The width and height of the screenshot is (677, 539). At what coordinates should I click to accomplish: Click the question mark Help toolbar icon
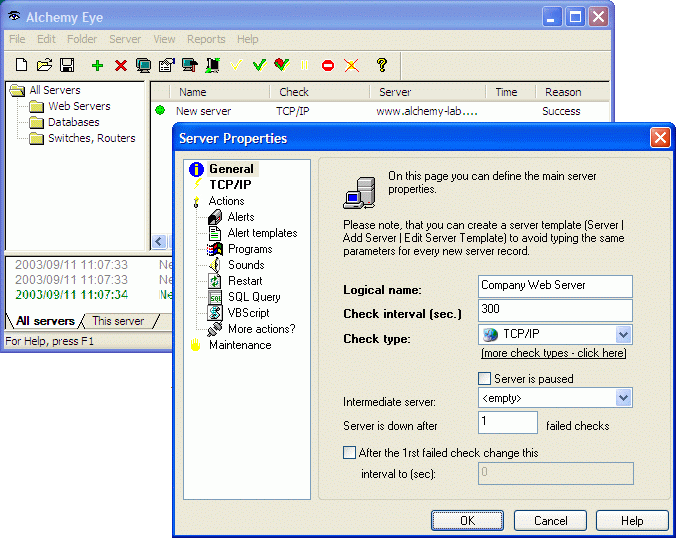[381, 65]
